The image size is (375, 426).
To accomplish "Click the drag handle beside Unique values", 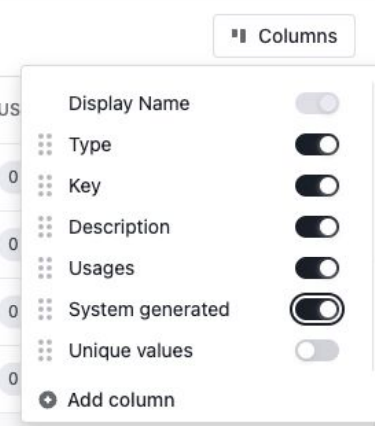I will (45, 350).
